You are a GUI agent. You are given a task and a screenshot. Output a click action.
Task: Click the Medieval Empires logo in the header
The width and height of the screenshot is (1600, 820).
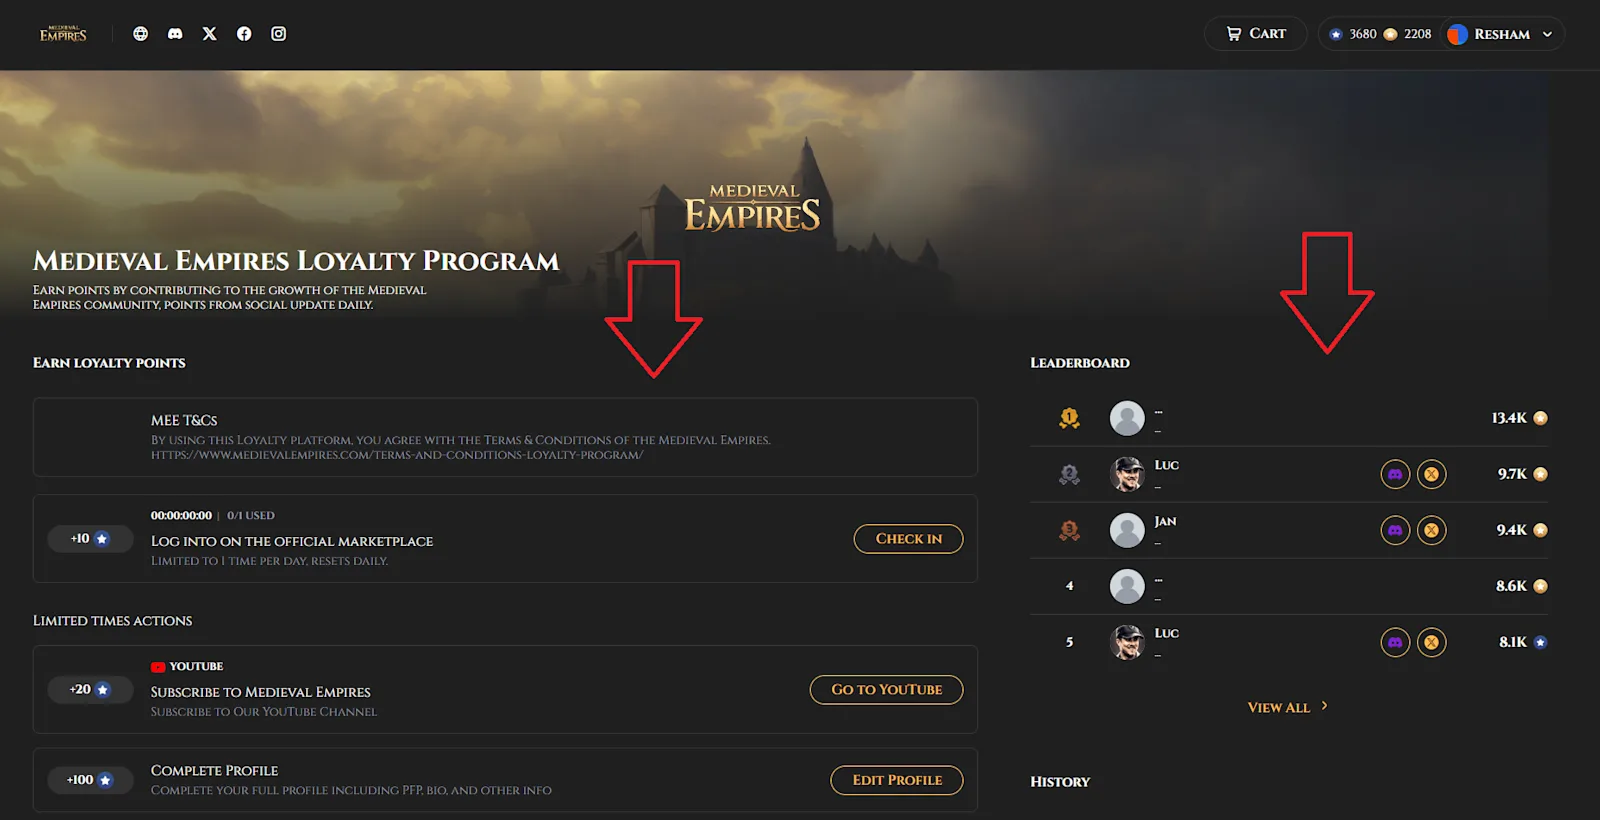(63, 34)
